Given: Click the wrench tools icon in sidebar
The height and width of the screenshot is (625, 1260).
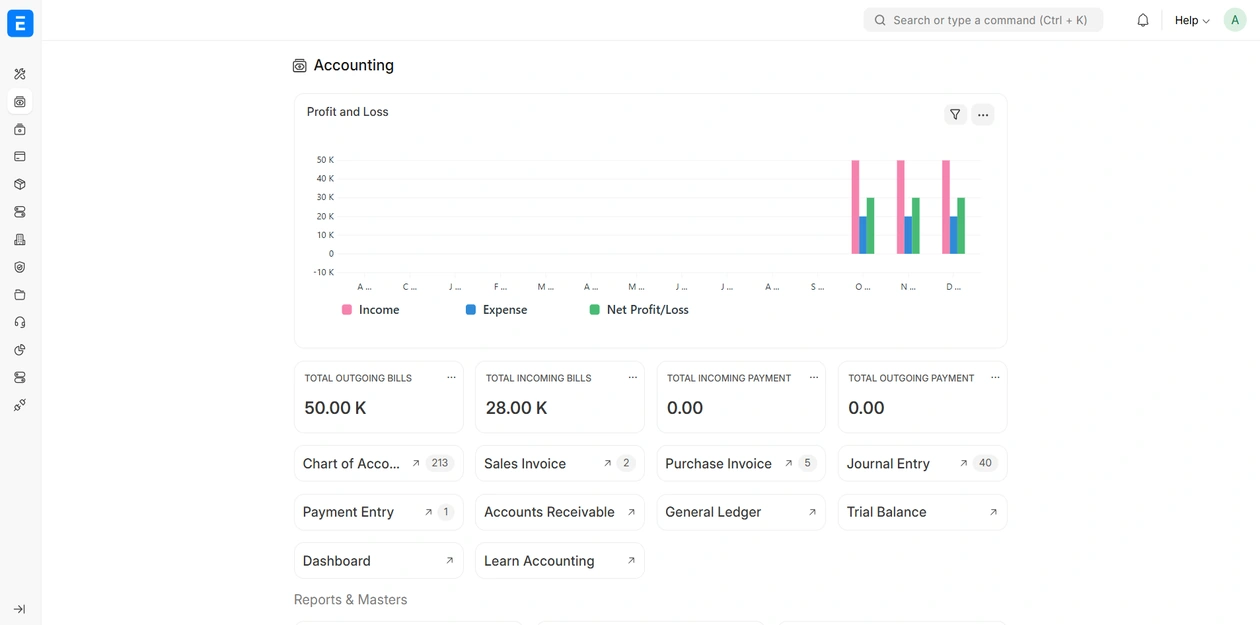Looking at the screenshot, I should click(20, 74).
